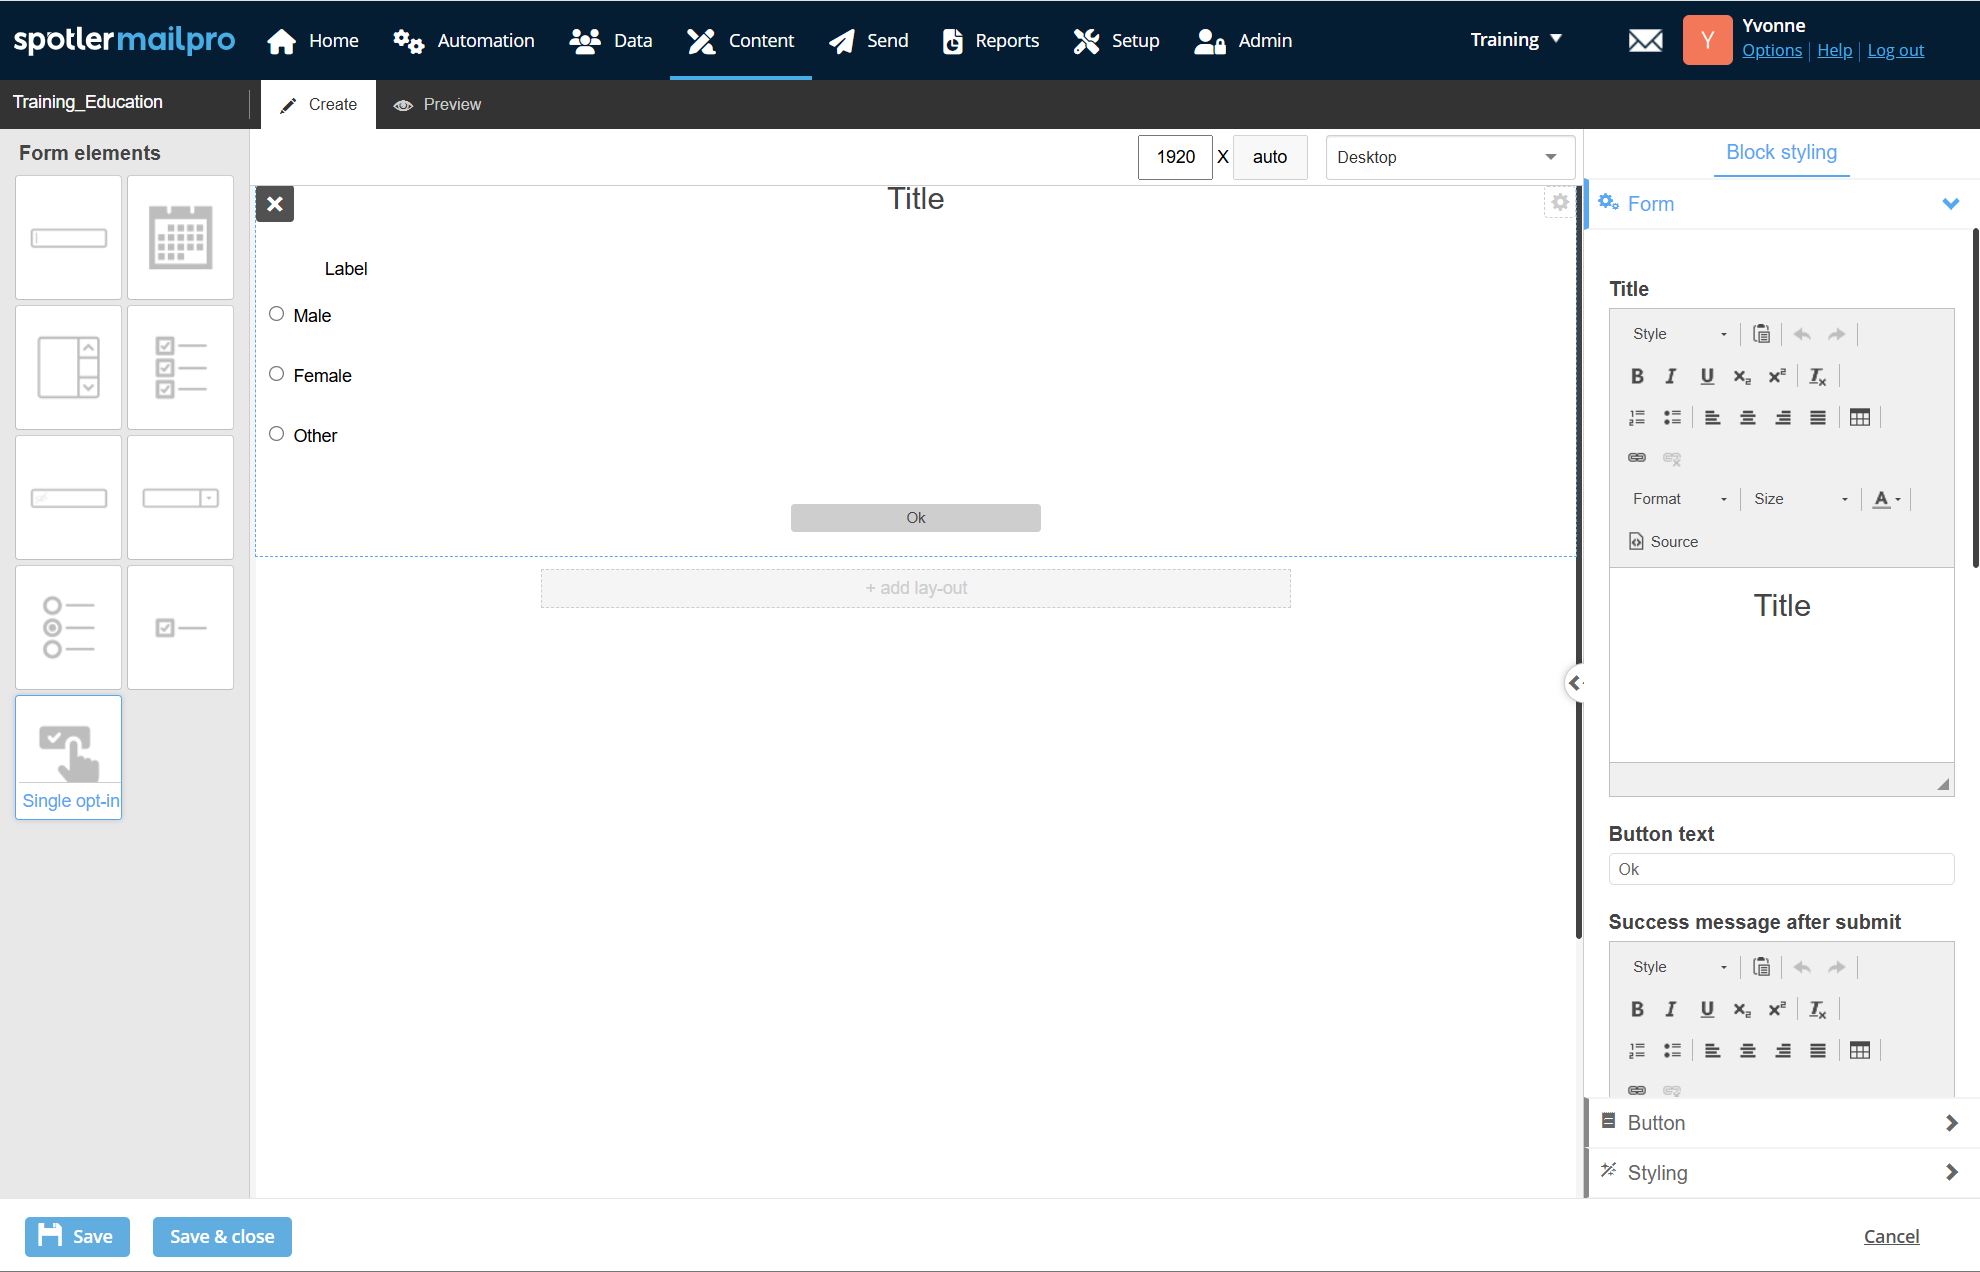
Task: Insert numbered list in Title editor
Action: pos(1637,418)
